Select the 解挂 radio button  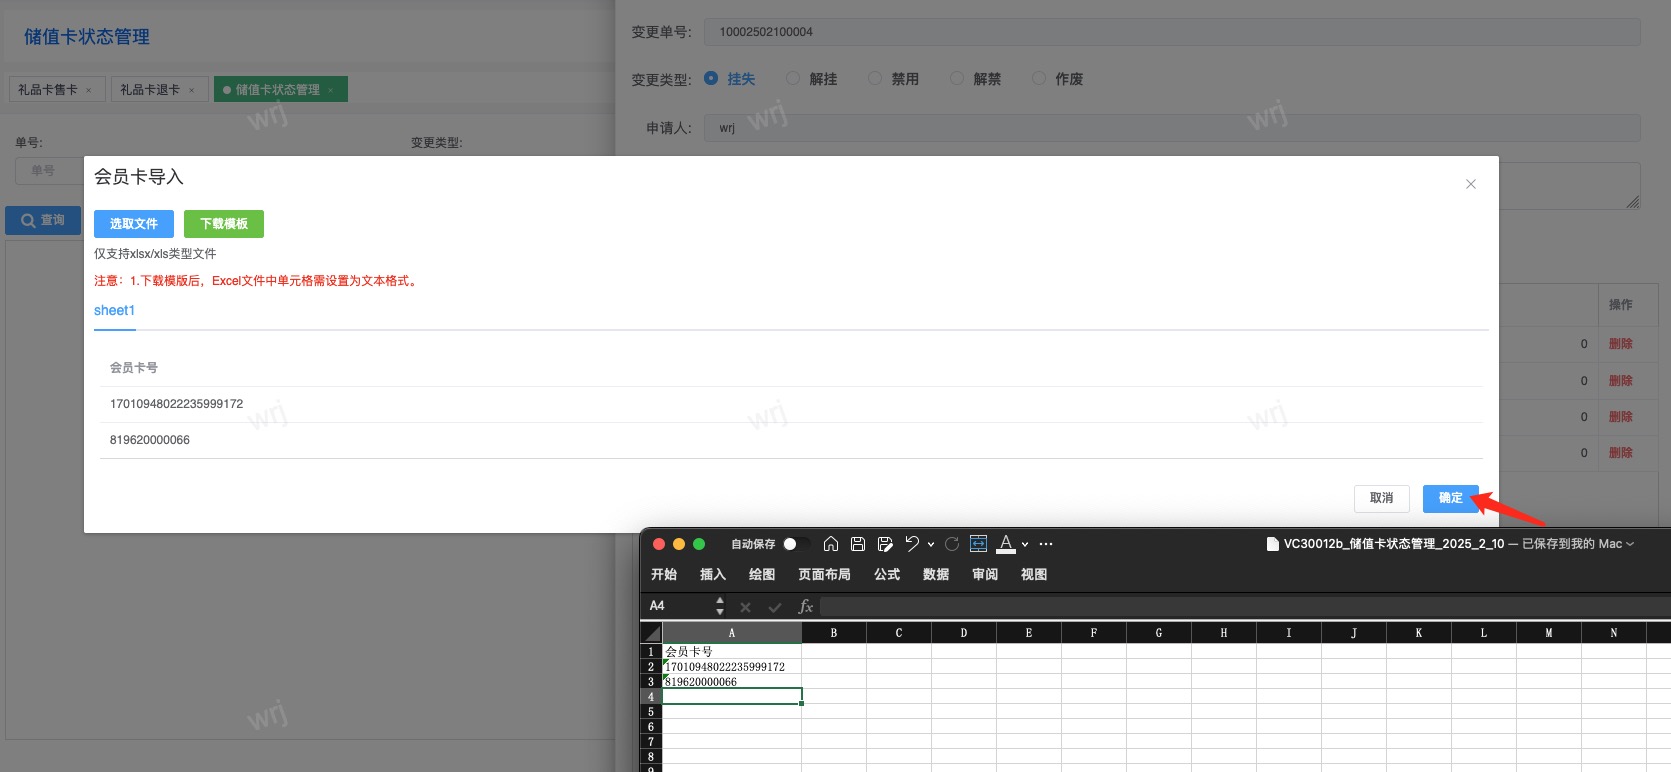pos(793,78)
